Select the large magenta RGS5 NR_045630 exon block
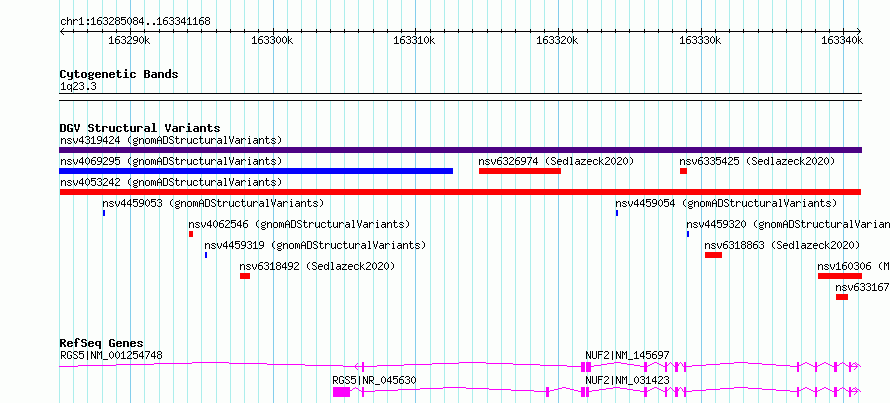Viewport: 890px width, 403px height. pyautogui.click(x=341, y=392)
